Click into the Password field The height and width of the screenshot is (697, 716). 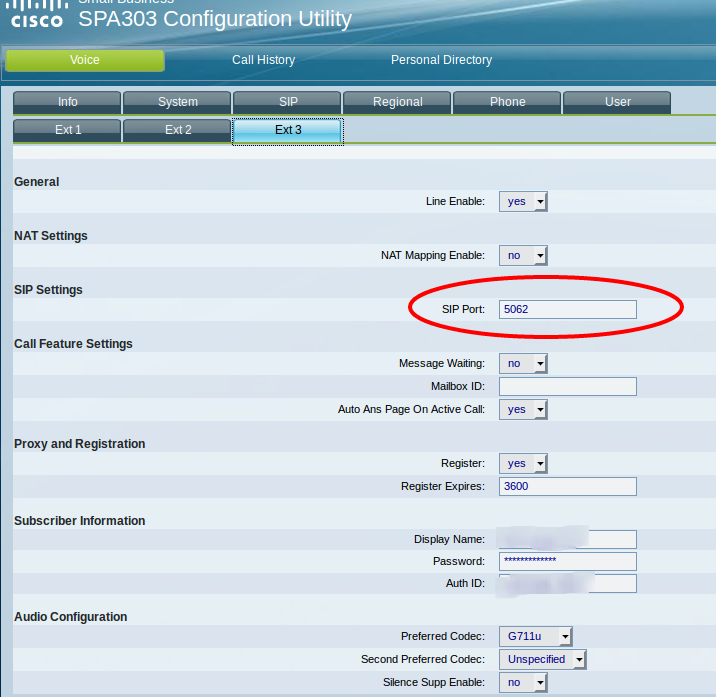tap(567, 561)
